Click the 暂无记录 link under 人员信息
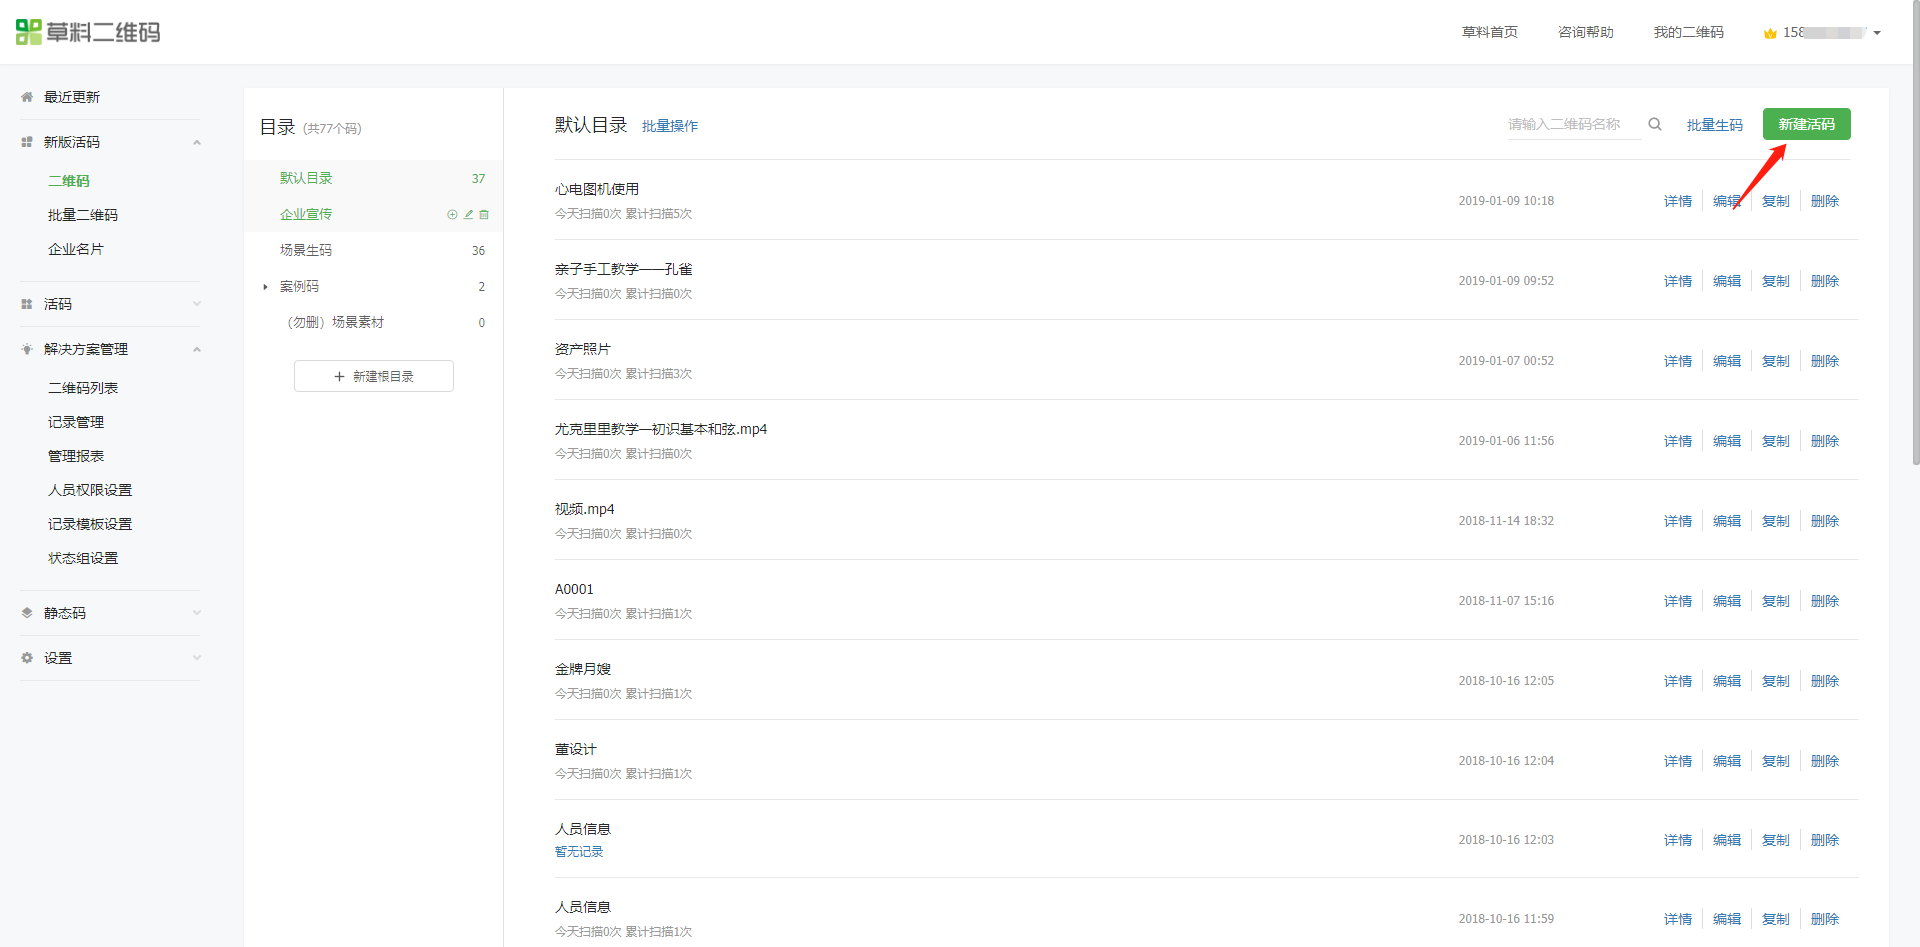 579,852
